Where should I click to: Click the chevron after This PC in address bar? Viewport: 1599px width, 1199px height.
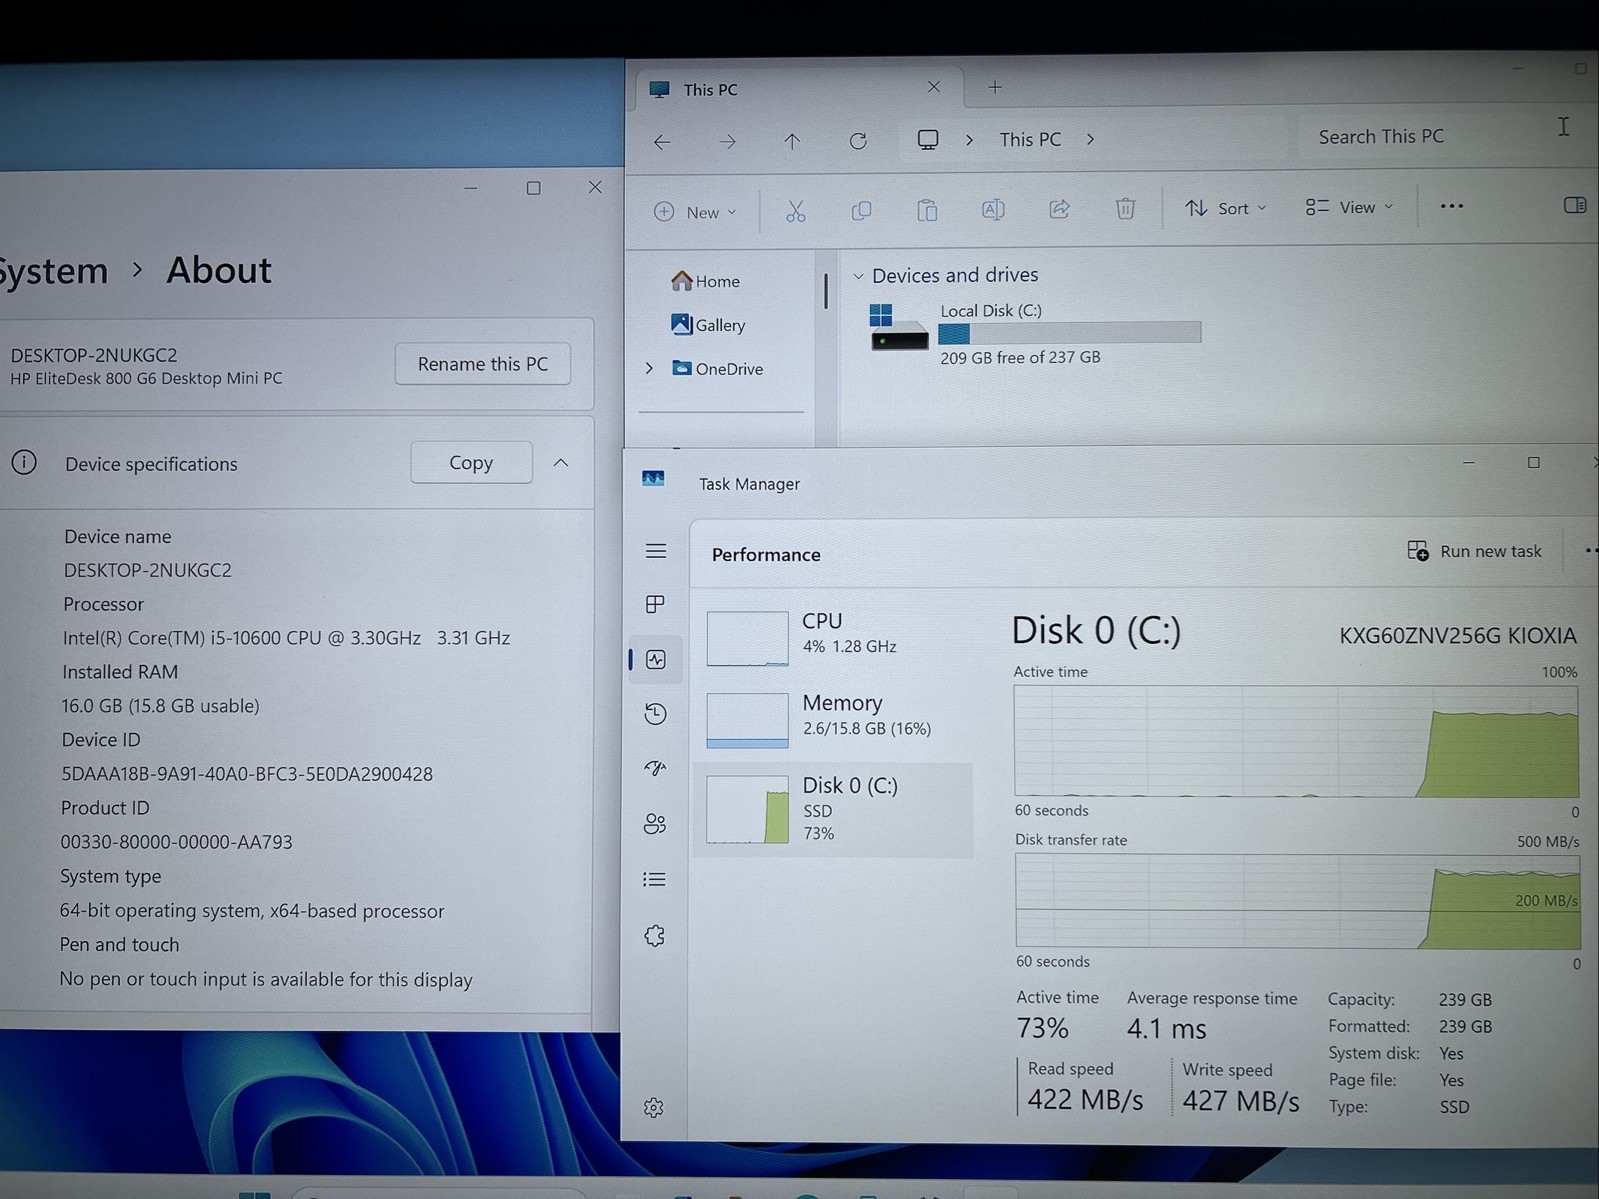tap(1090, 139)
